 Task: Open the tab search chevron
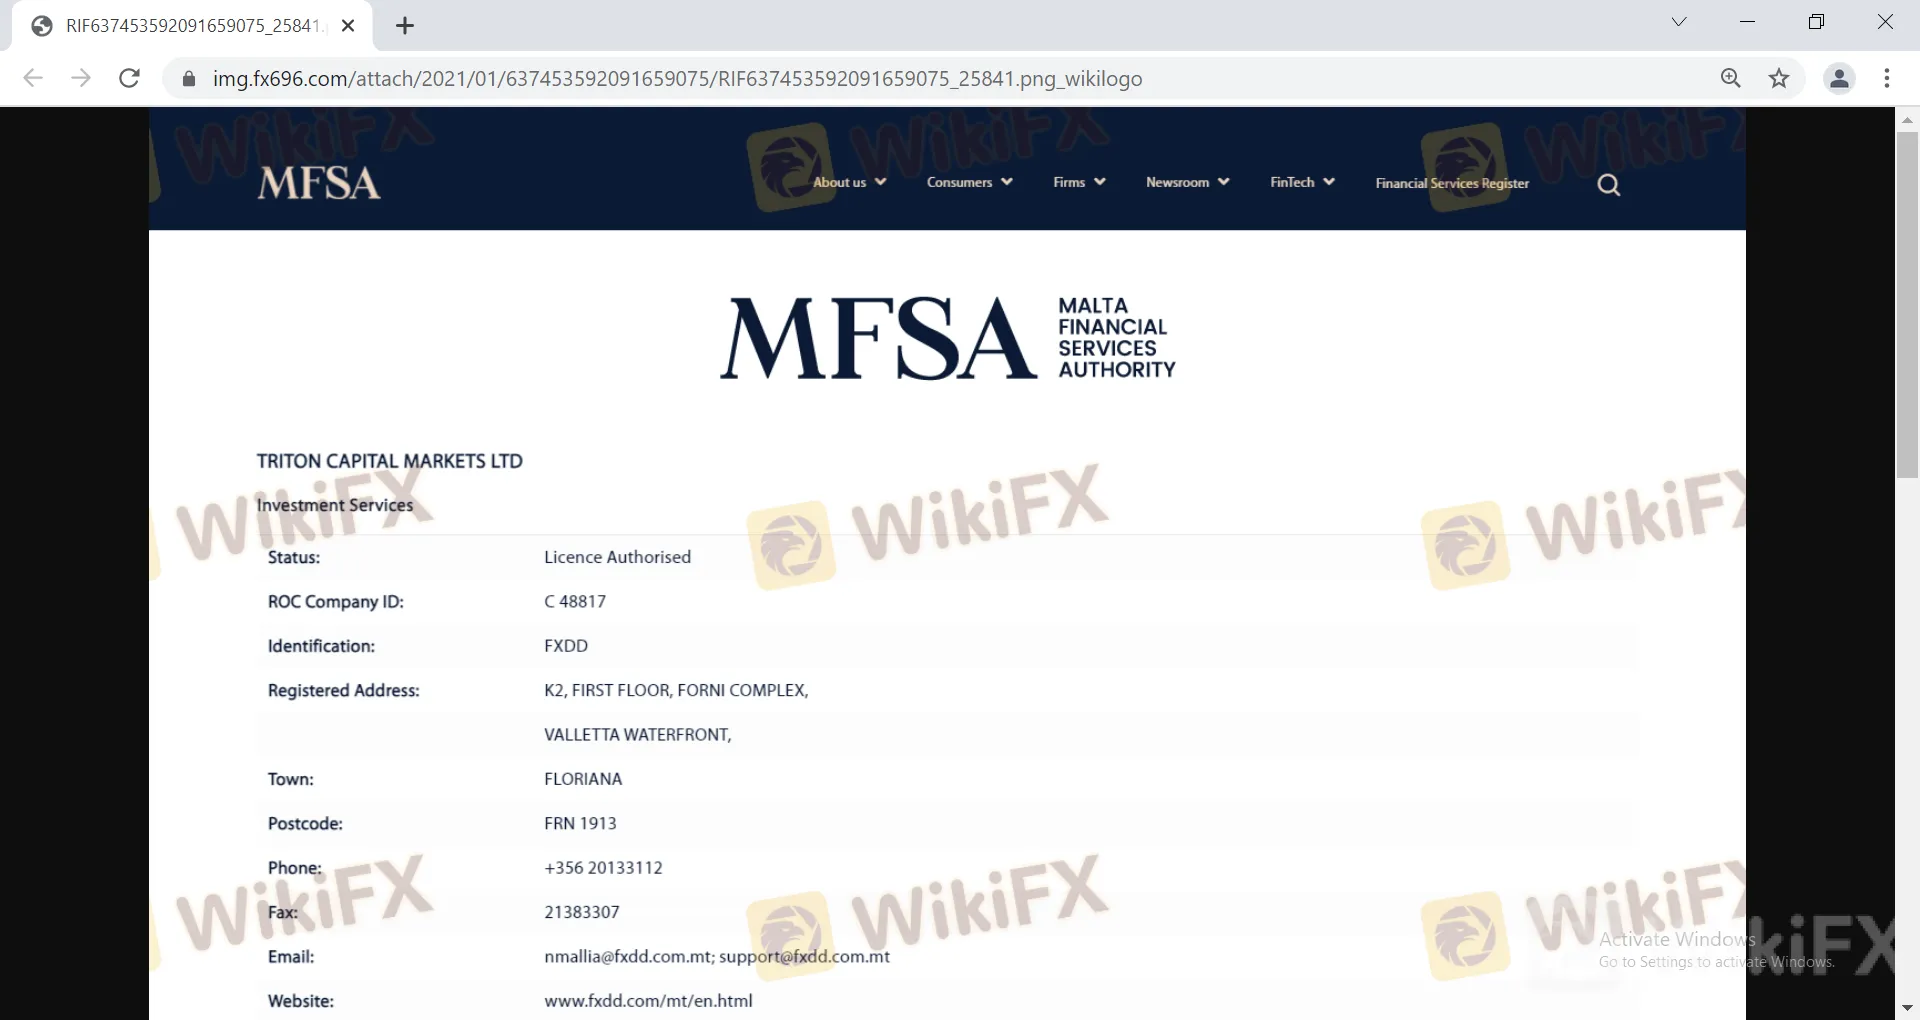click(x=1679, y=22)
